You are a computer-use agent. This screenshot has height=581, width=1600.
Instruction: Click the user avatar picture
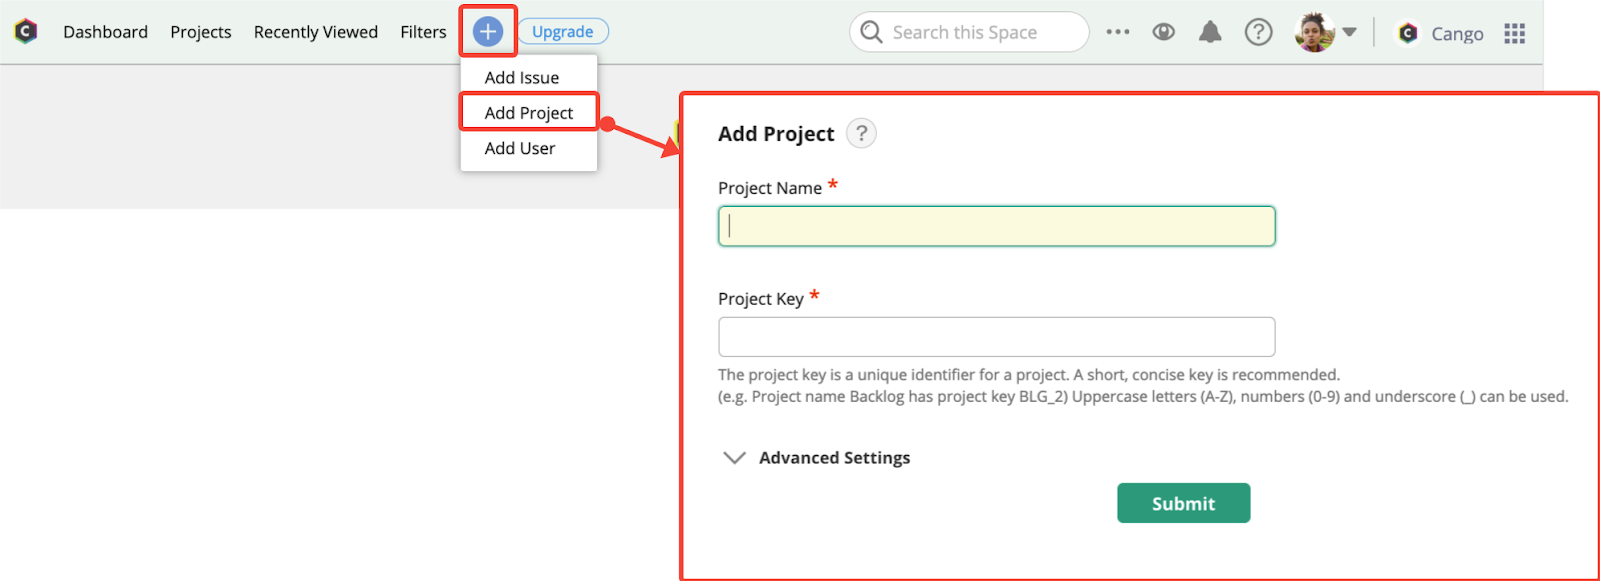coord(1314,32)
